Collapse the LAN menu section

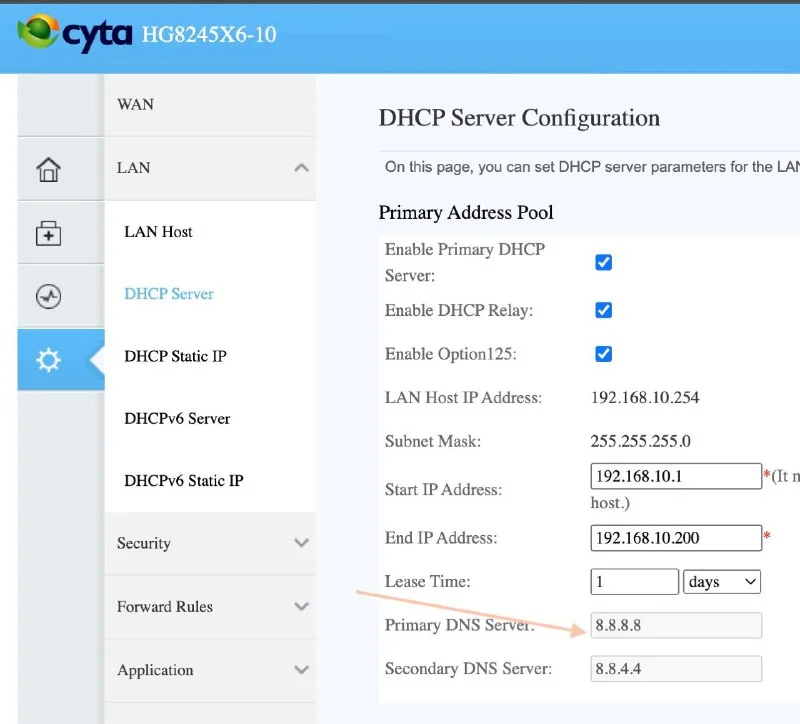coord(301,168)
